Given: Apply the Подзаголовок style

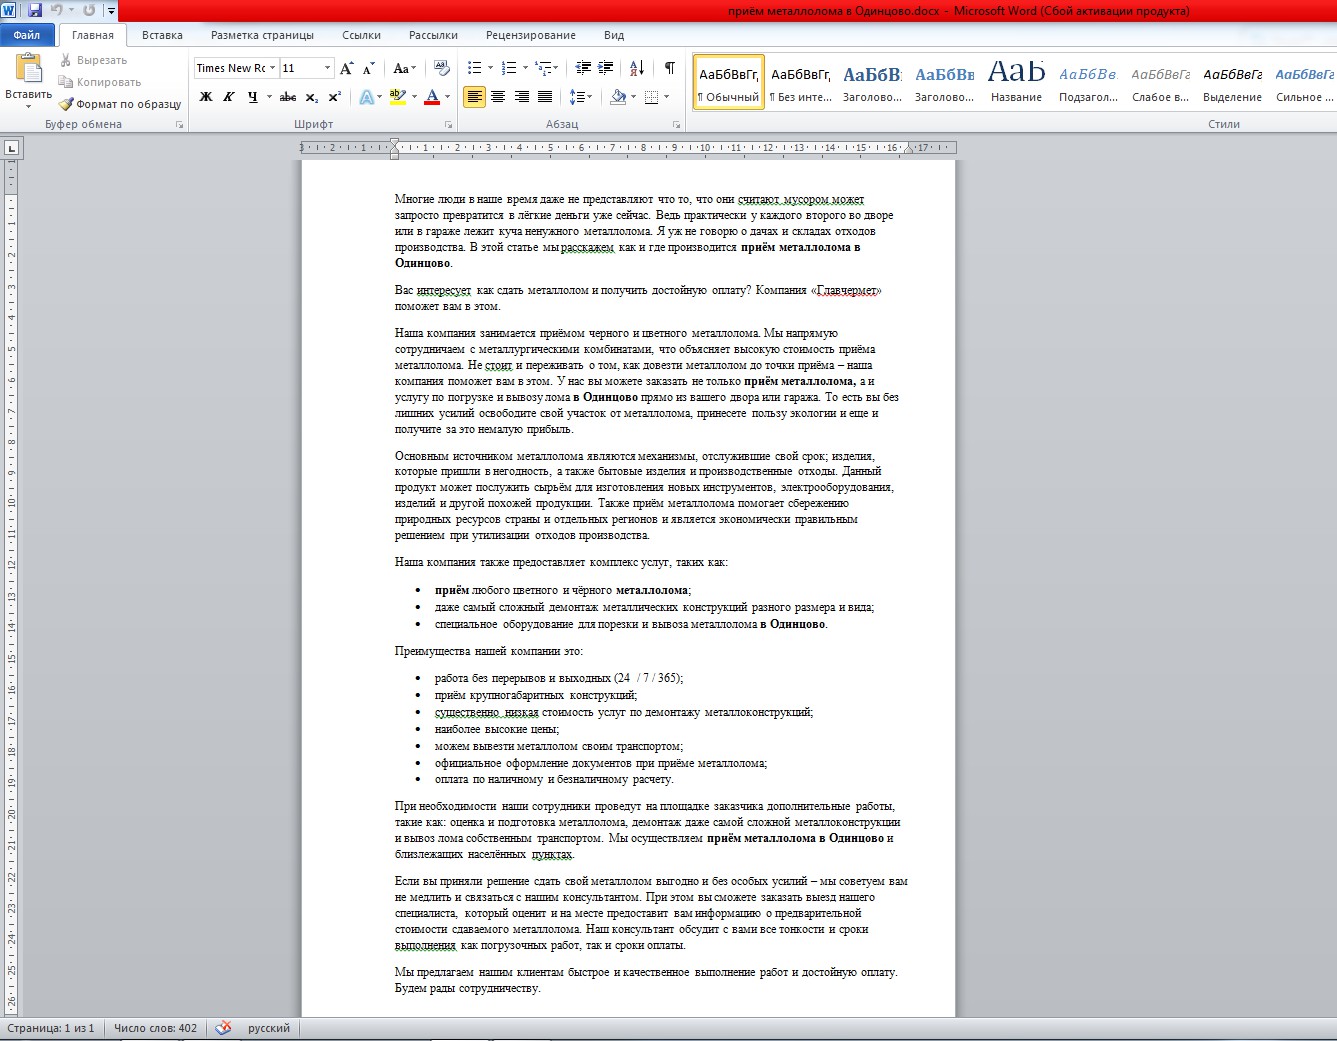Looking at the screenshot, I should (1088, 82).
